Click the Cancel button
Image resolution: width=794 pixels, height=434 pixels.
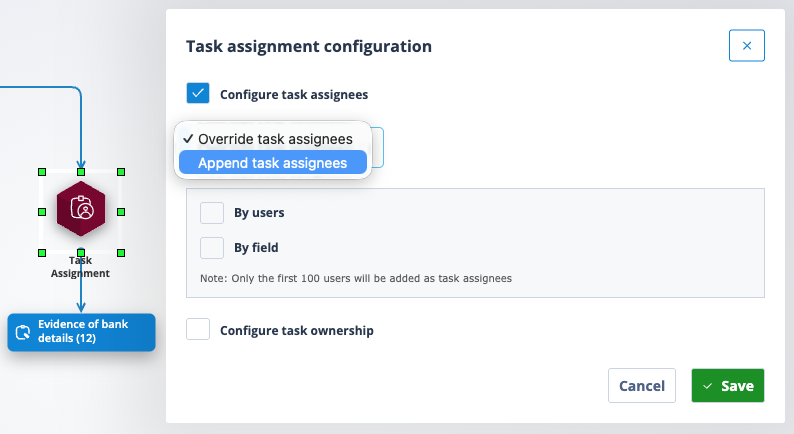pos(642,386)
